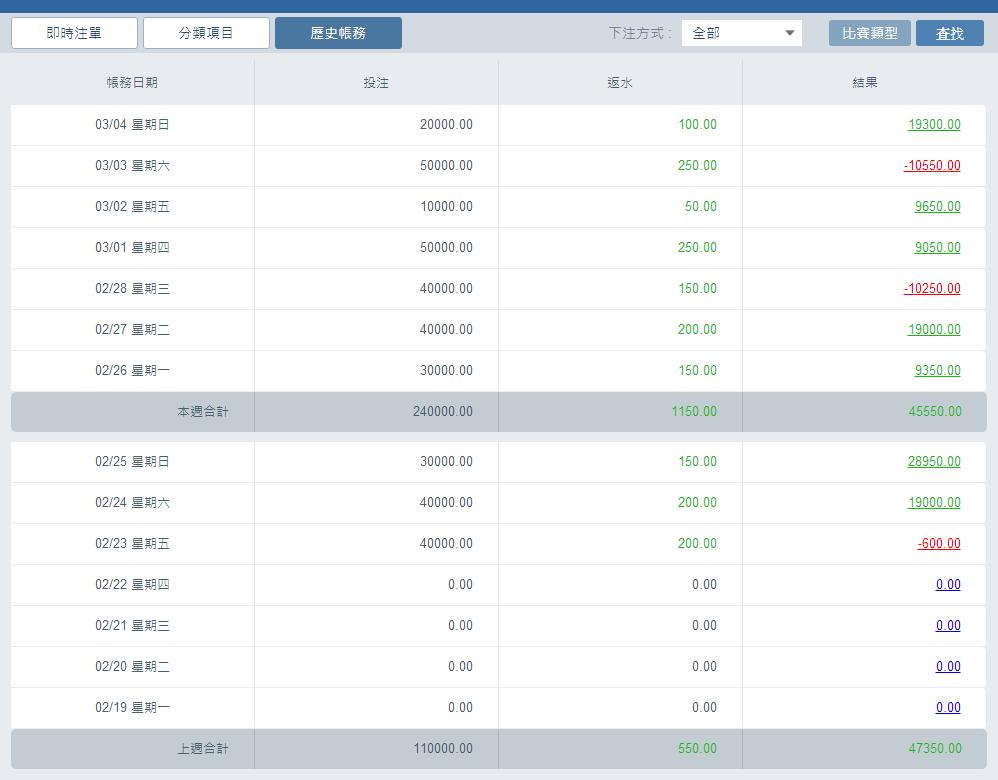Select the 歷史帳務 tab

[x=338, y=33]
